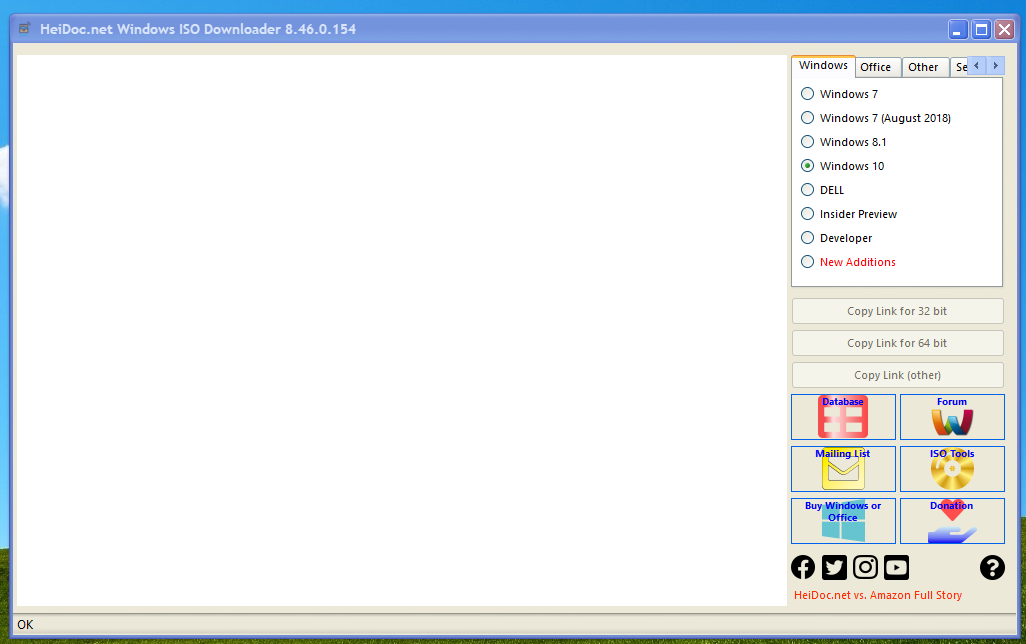Image resolution: width=1026 pixels, height=644 pixels.
Task: Open the Mailing List envelope tile
Action: [x=843, y=469]
